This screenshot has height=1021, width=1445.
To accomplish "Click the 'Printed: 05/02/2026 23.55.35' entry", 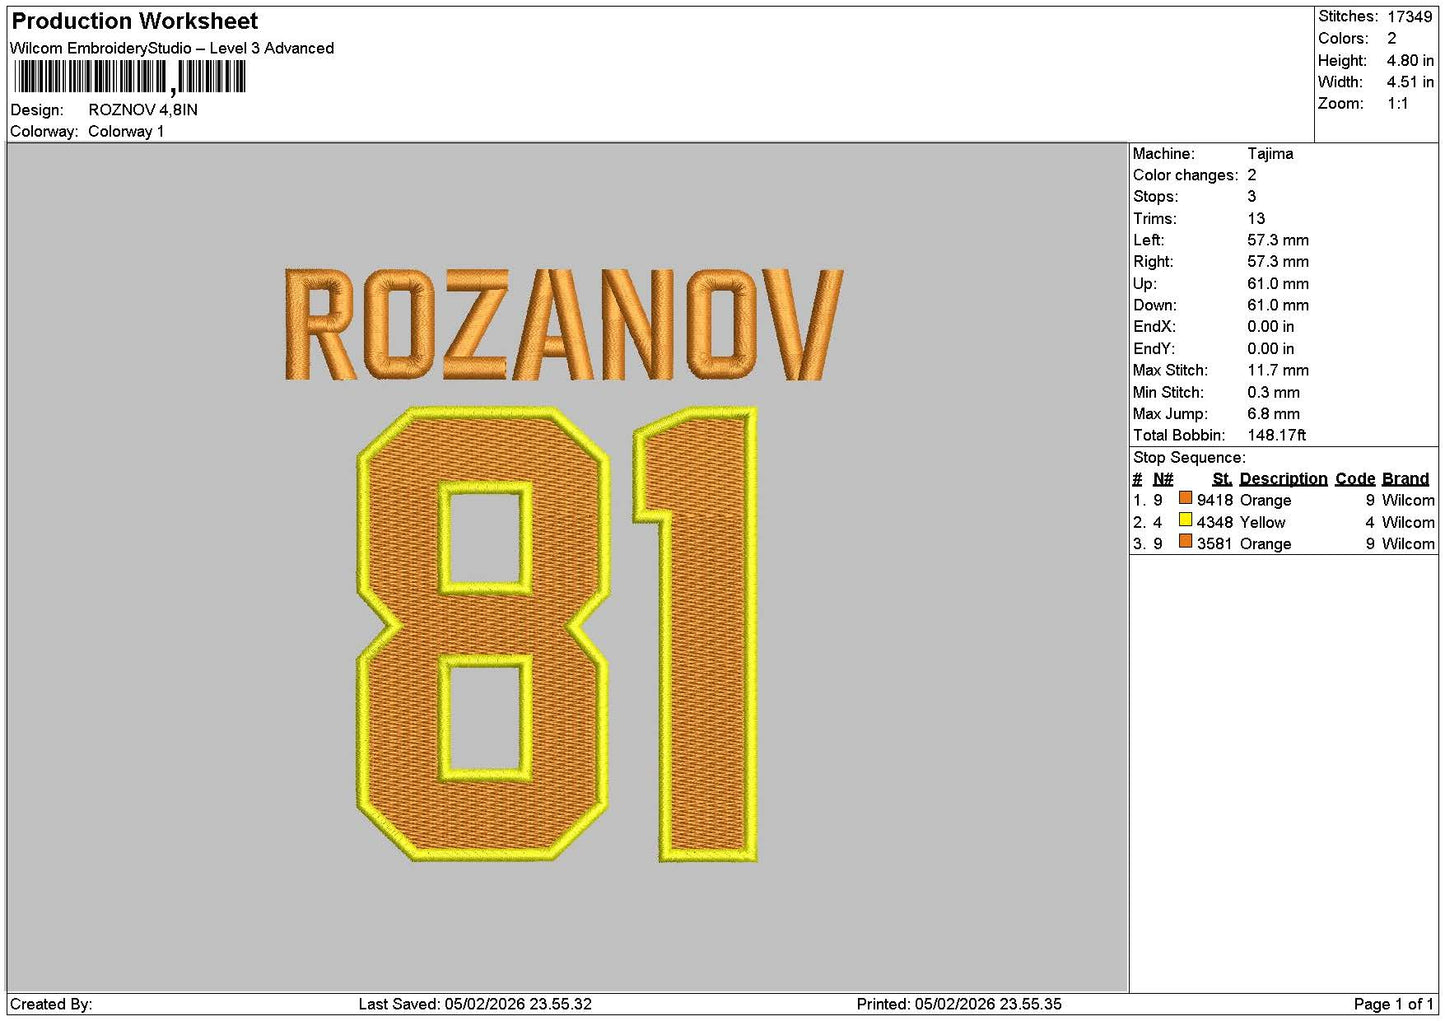I will point(959,1004).
